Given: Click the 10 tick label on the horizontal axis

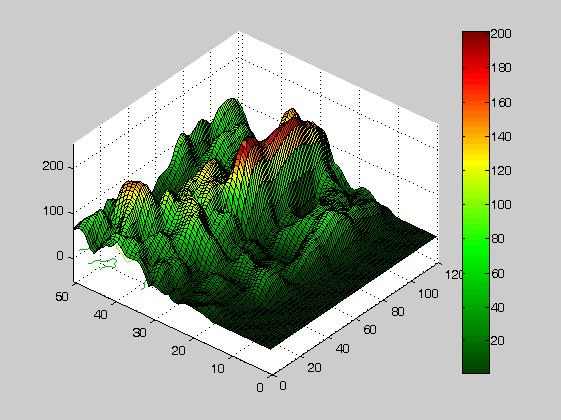Looking at the screenshot, I should (218, 368).
